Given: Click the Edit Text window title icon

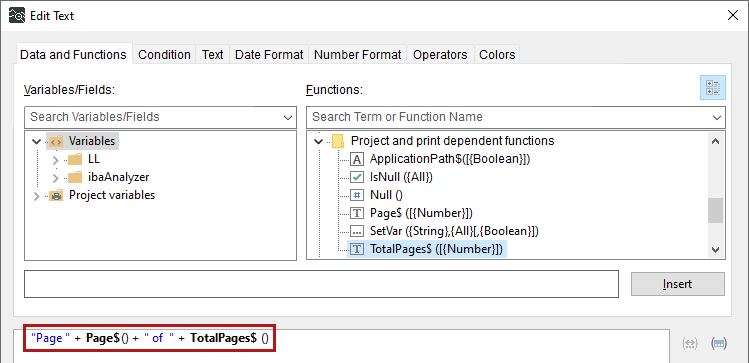Looking at the screenshot, I should tap(17, 15).
